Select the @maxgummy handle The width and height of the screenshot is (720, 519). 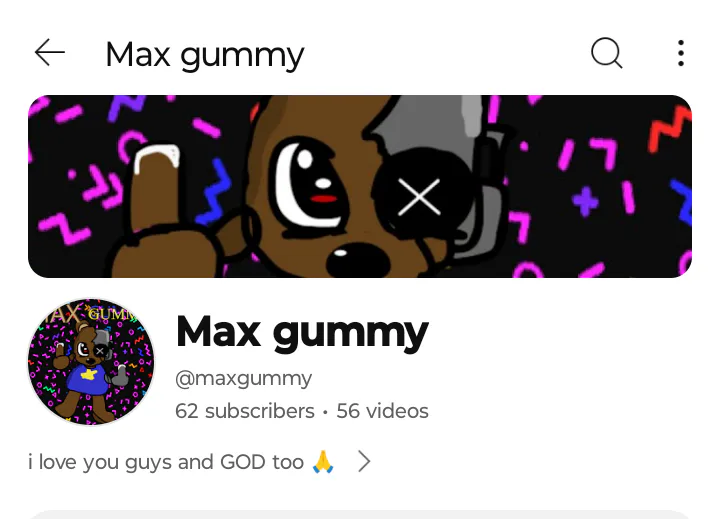243,379
